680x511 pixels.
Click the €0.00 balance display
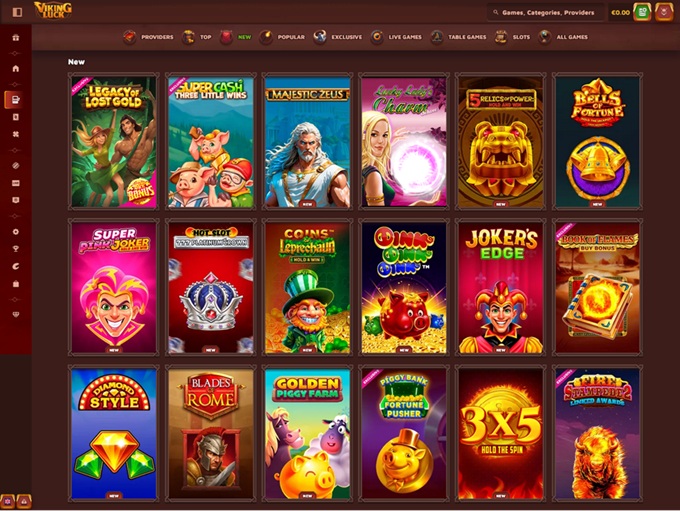pos(619,13)
